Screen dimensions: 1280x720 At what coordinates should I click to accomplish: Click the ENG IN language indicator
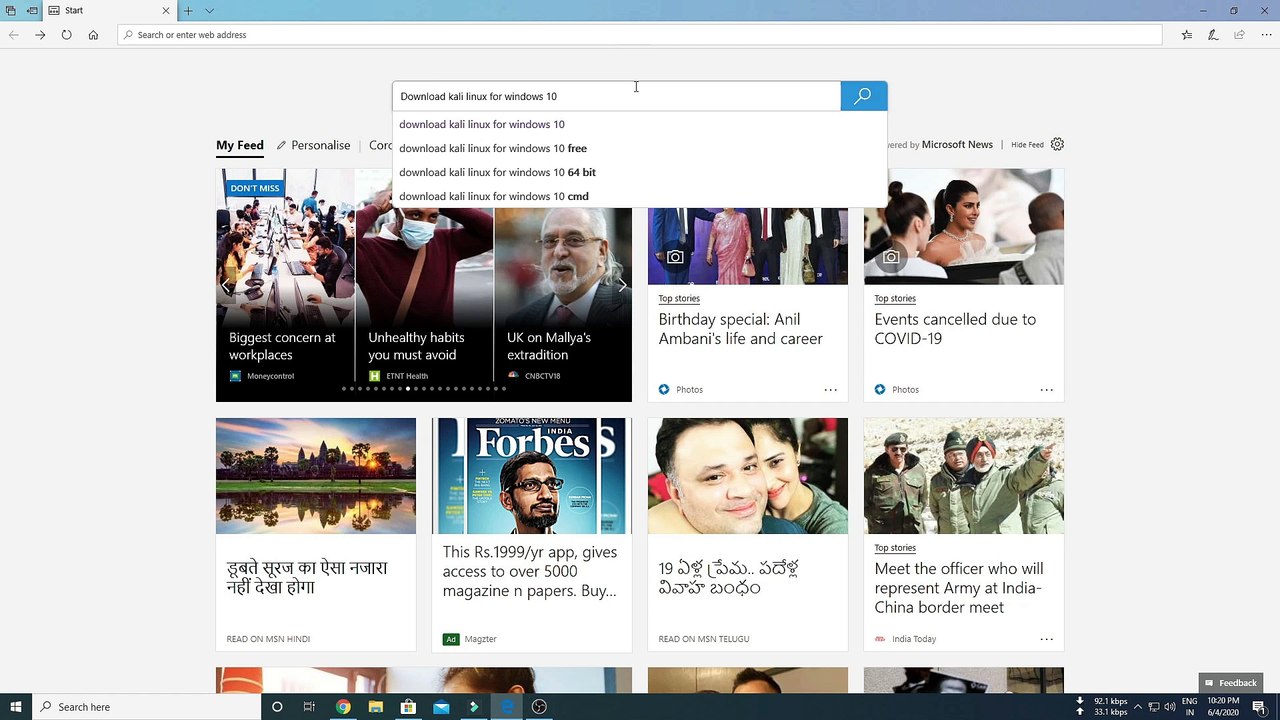pyautogui.click(x=1190, y=707)
